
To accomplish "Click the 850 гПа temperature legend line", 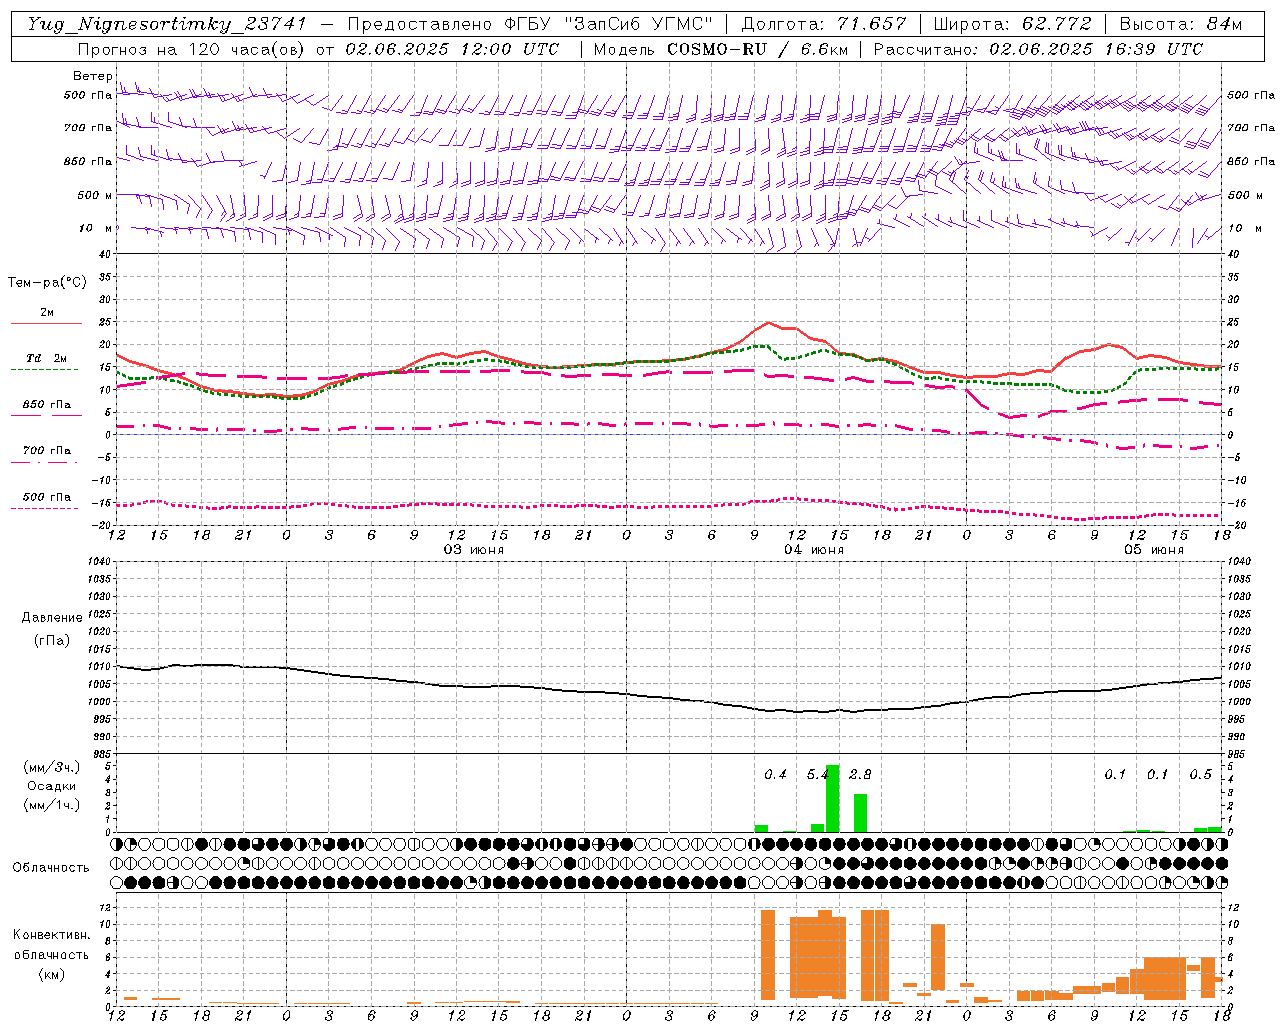I will (x=46, y=408).
